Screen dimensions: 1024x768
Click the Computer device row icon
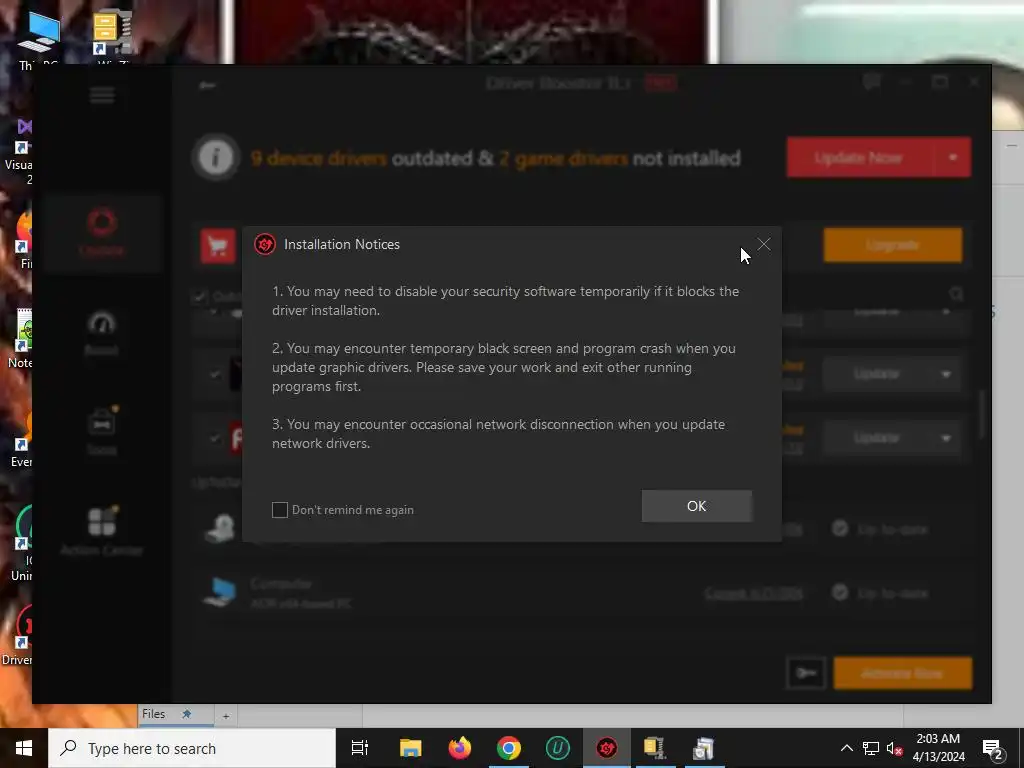(219, 592)
